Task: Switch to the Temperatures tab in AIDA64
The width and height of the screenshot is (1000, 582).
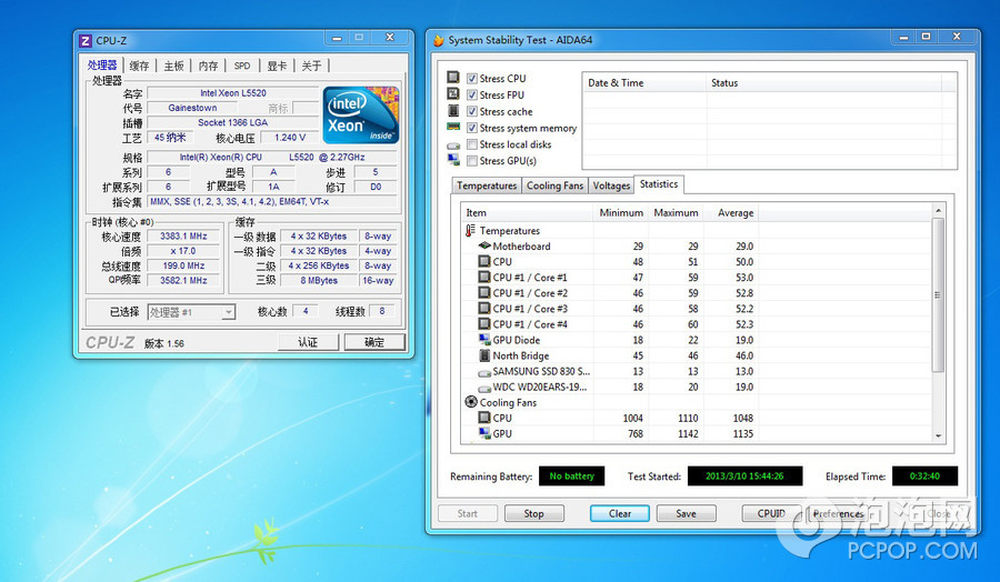Action: pyautogui.click(x=487, y=186)
